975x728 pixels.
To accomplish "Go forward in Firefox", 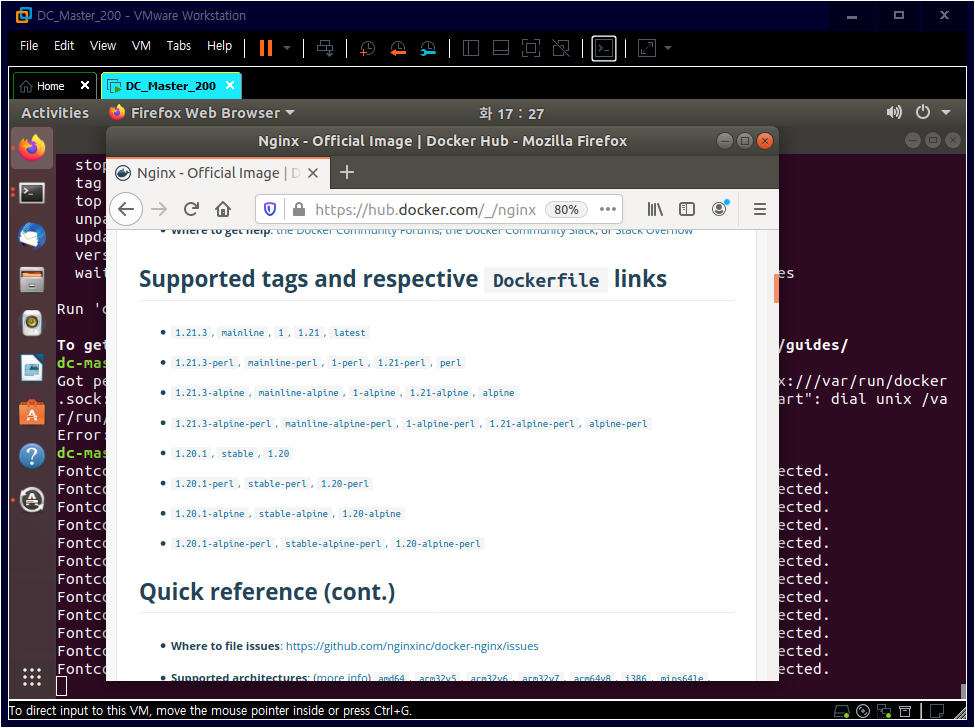I will point(159,210).
